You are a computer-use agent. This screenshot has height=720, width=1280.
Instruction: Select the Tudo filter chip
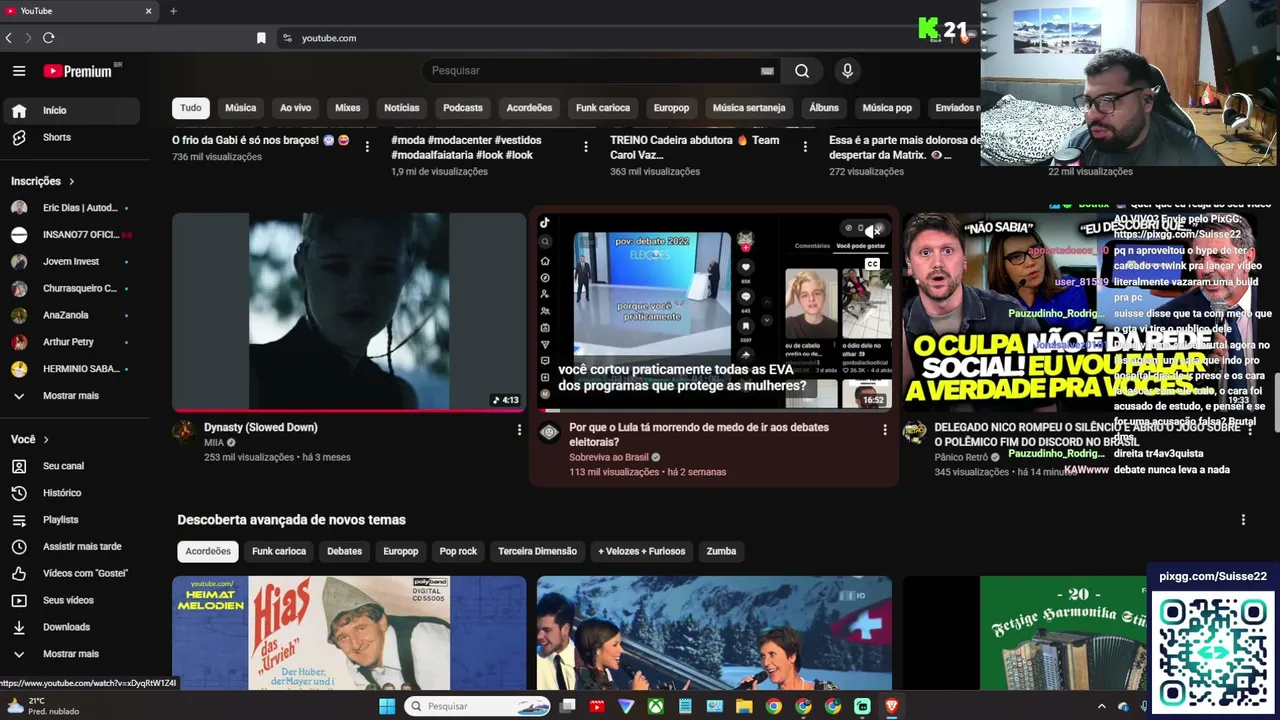(x=190, y=108)
